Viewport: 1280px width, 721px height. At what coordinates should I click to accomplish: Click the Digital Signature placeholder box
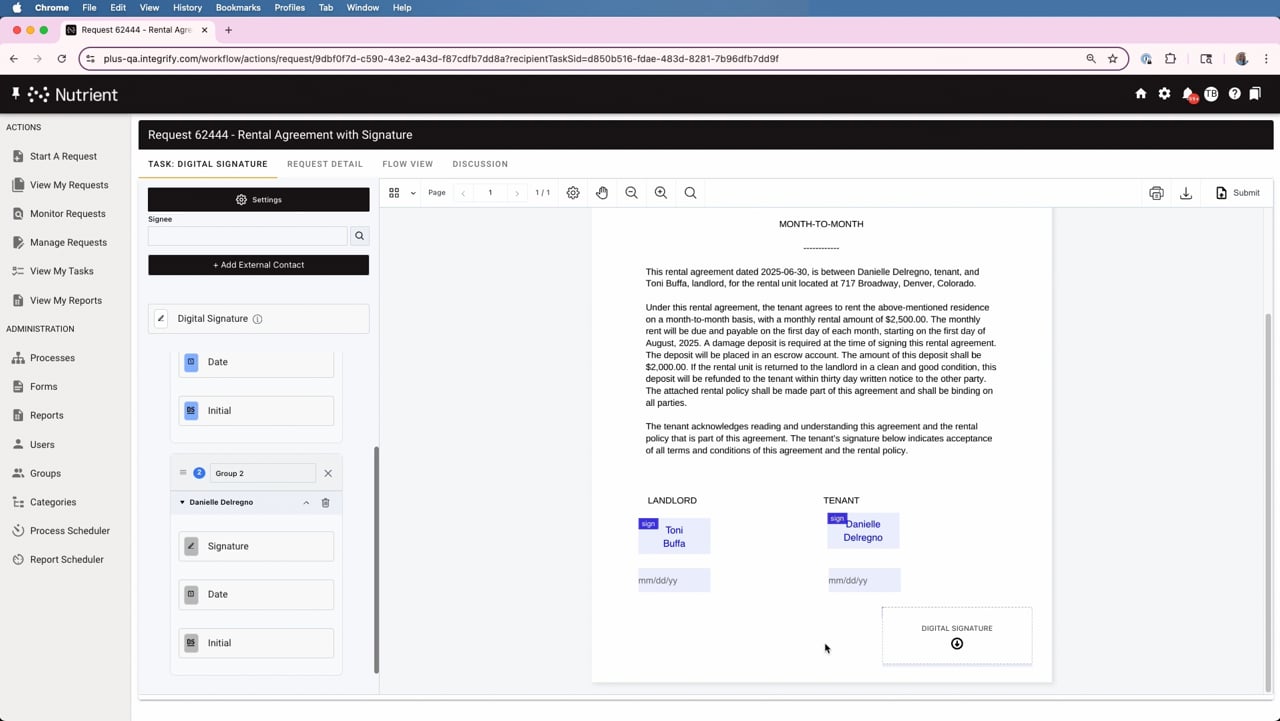[957, 636]
